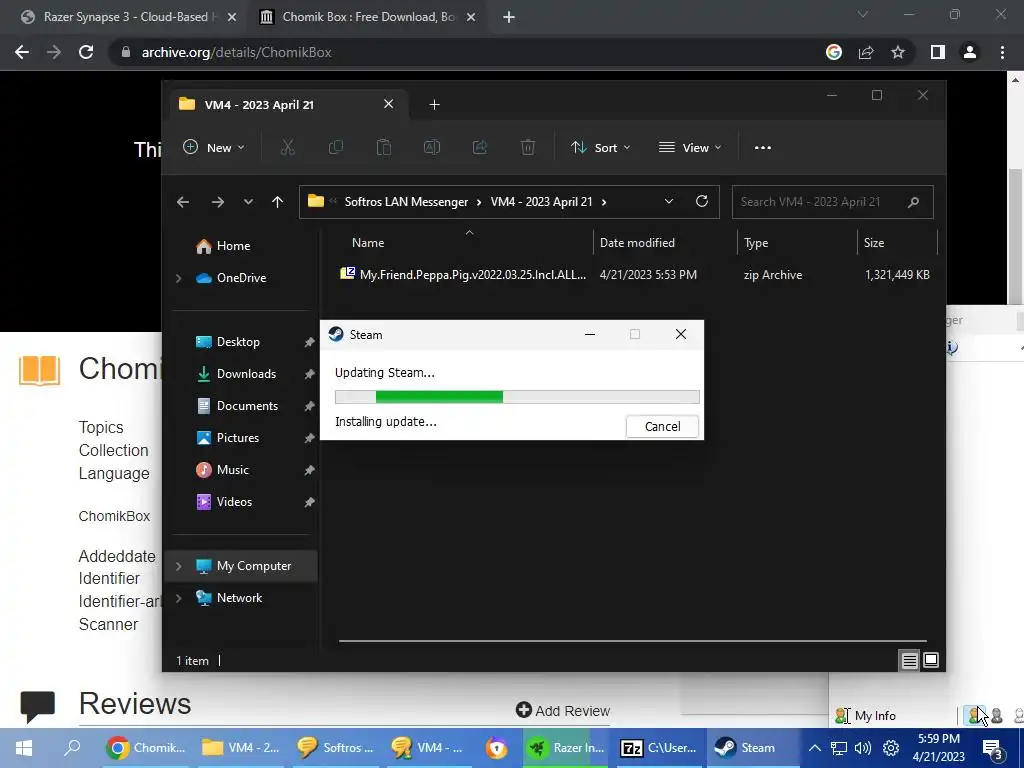Go back in File Explorer
The image size is (1024, 768).
tap(183, 202)
